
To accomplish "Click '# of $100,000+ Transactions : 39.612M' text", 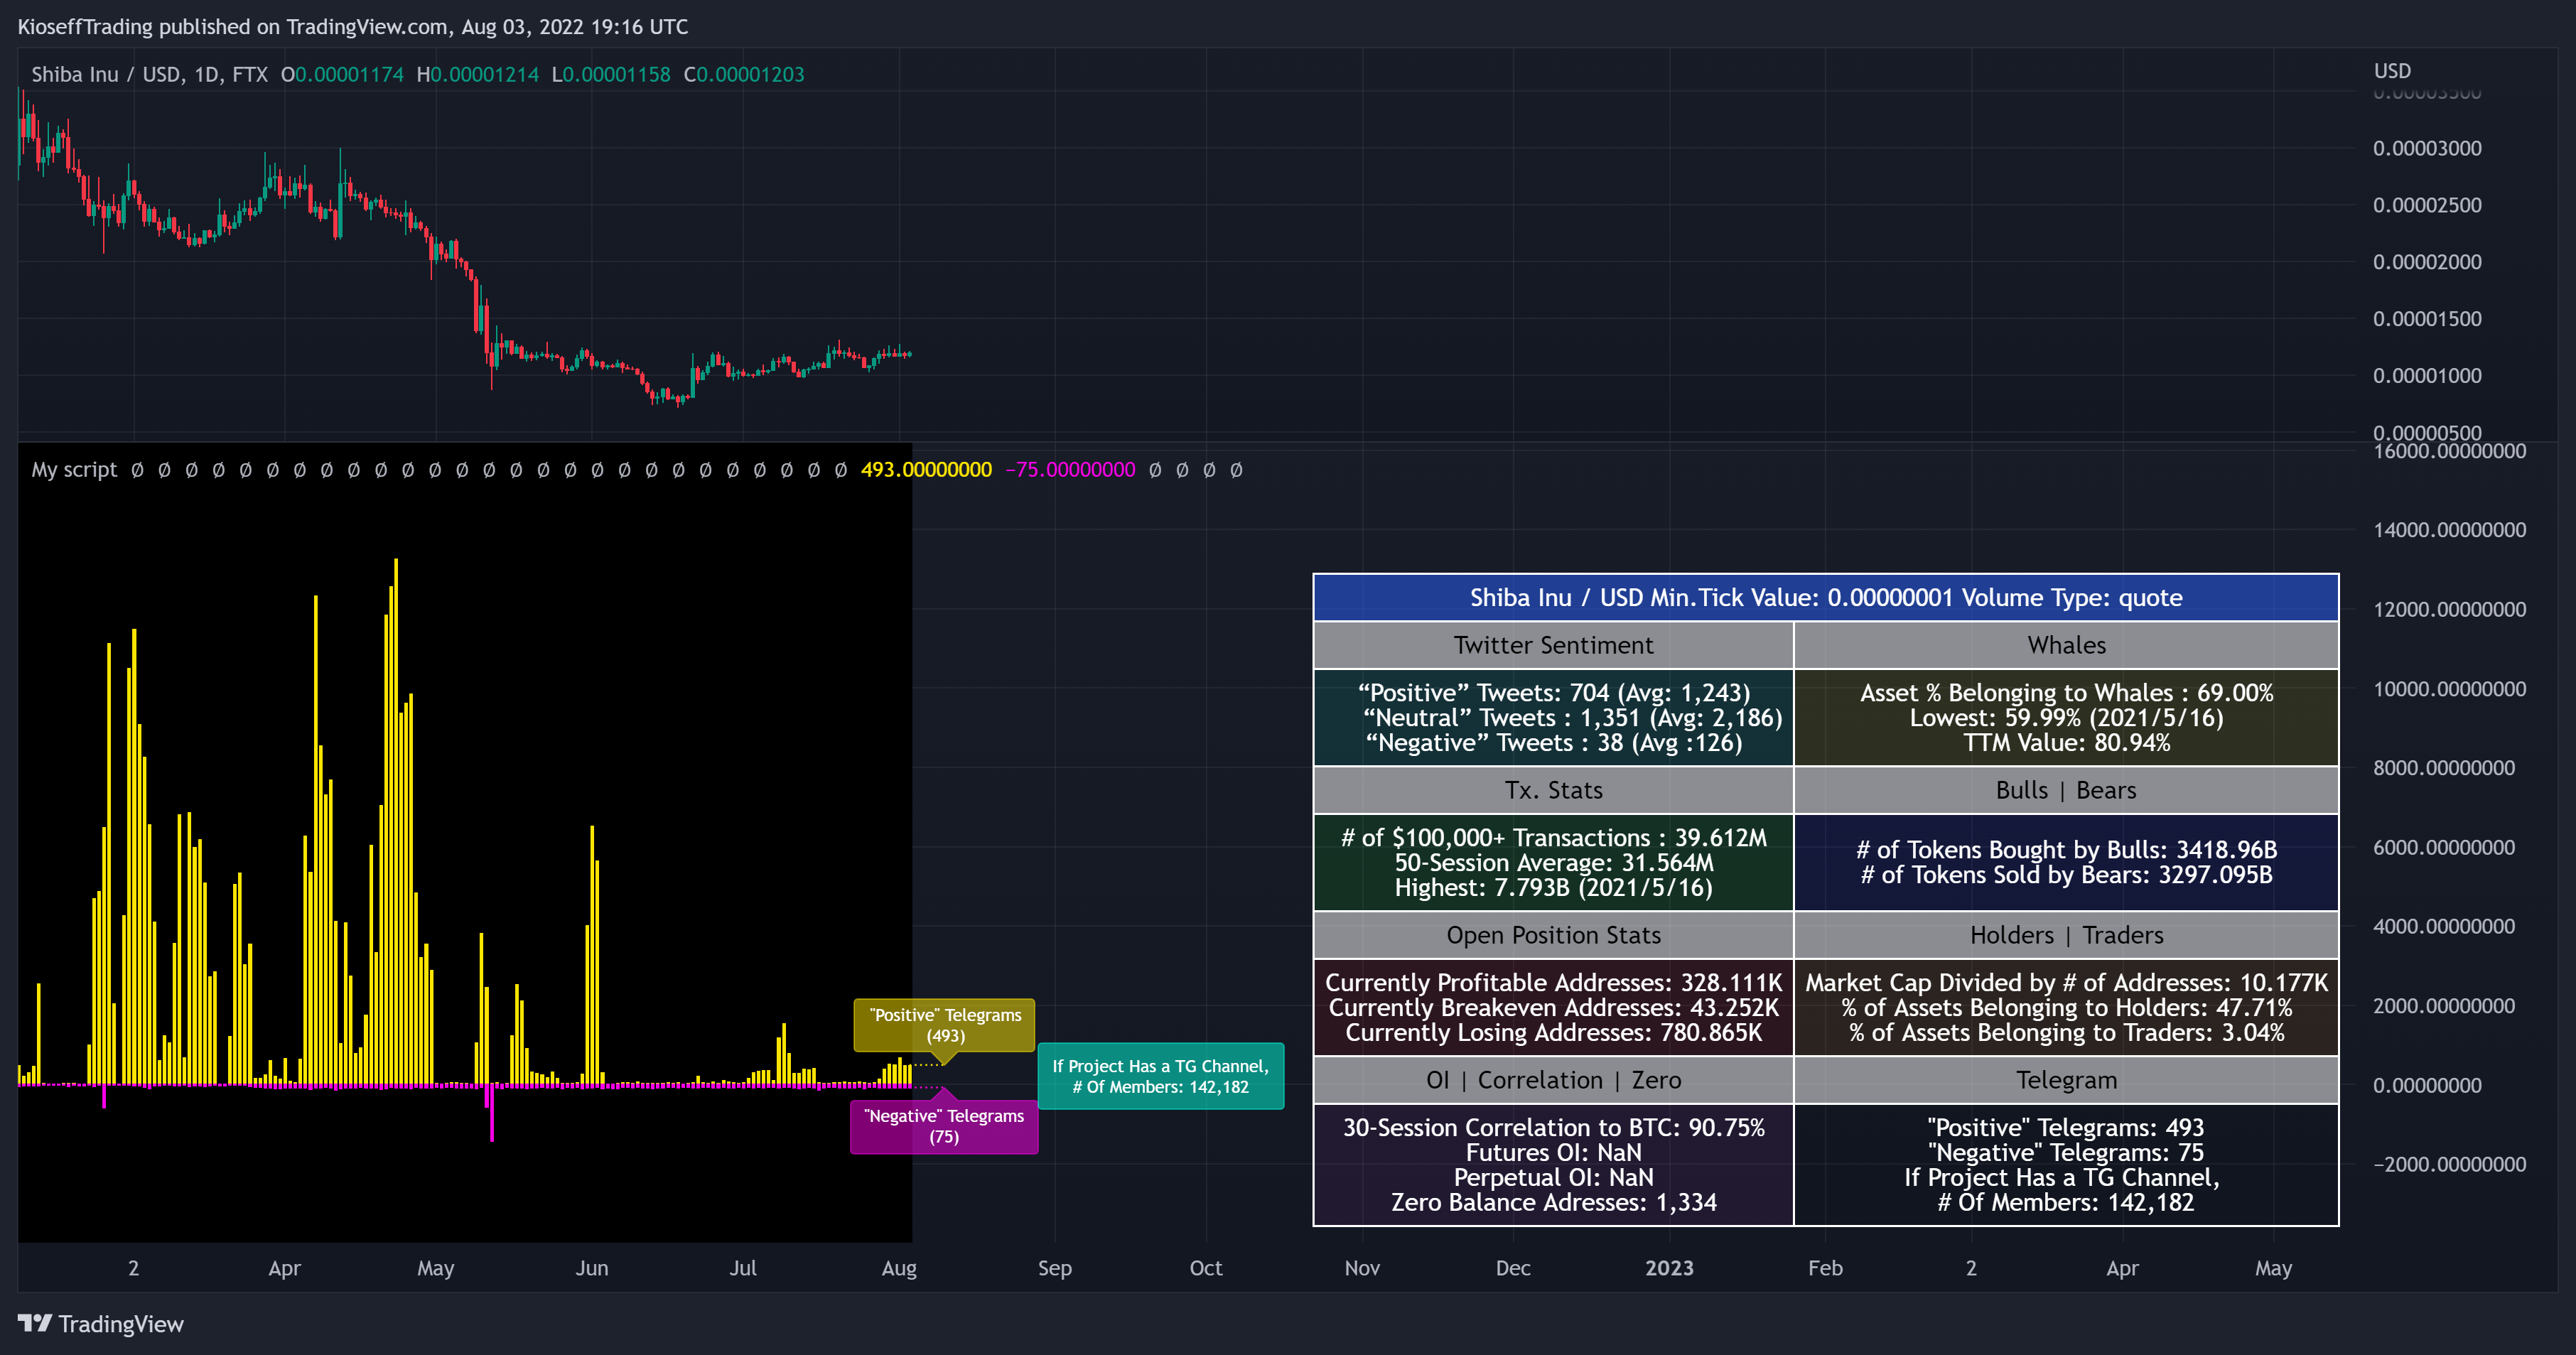I will click(x=1553, y=837).
